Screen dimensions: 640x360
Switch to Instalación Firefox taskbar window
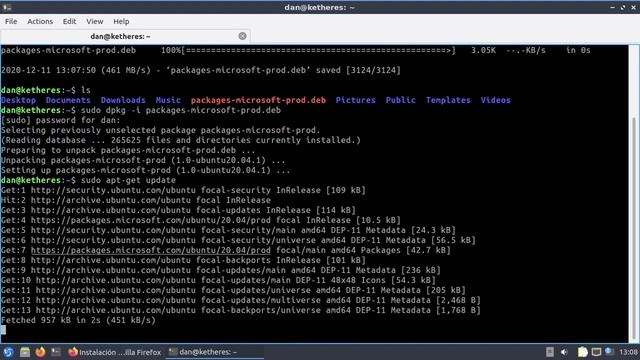click(x=115, y=352)
